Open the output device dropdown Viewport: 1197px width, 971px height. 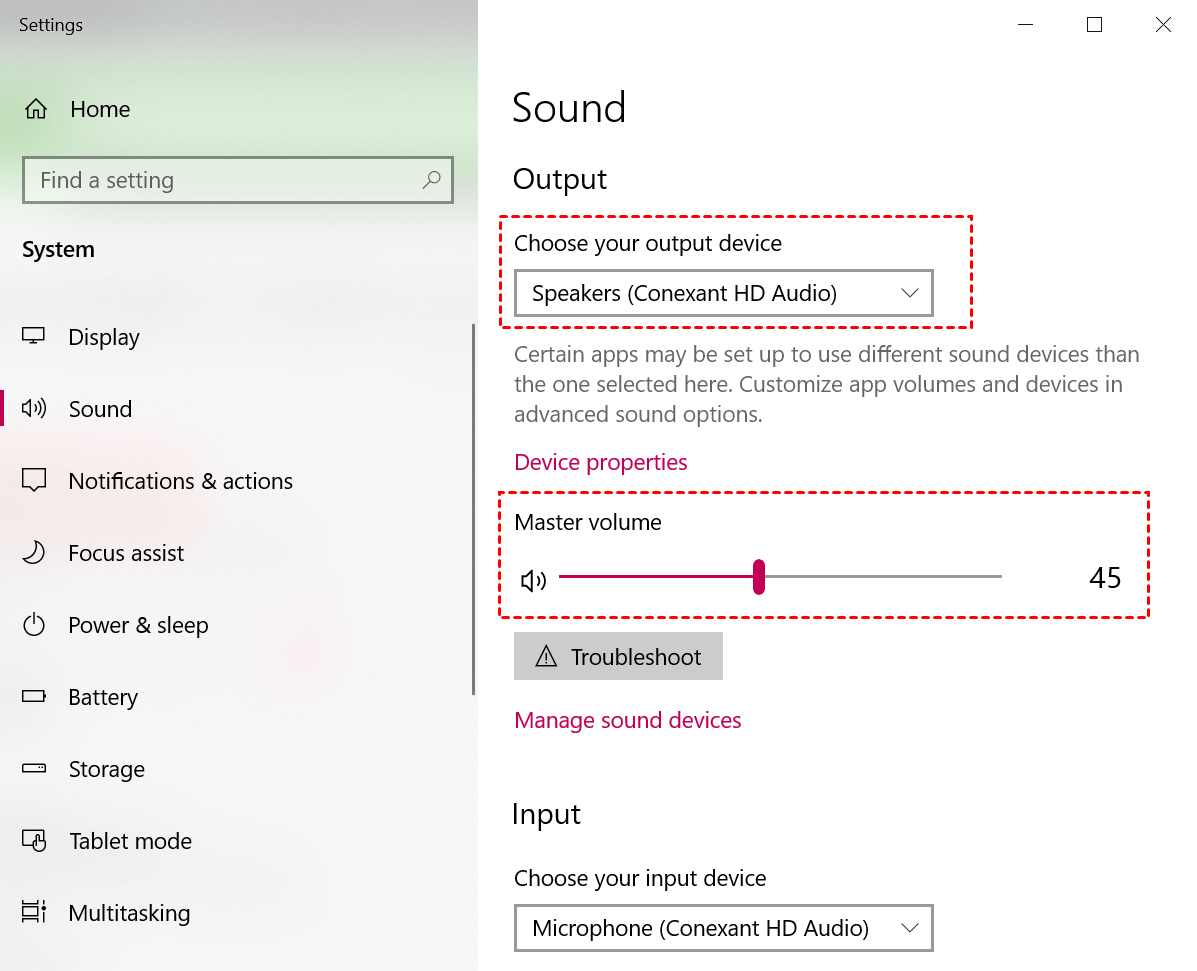coord(724,293)
